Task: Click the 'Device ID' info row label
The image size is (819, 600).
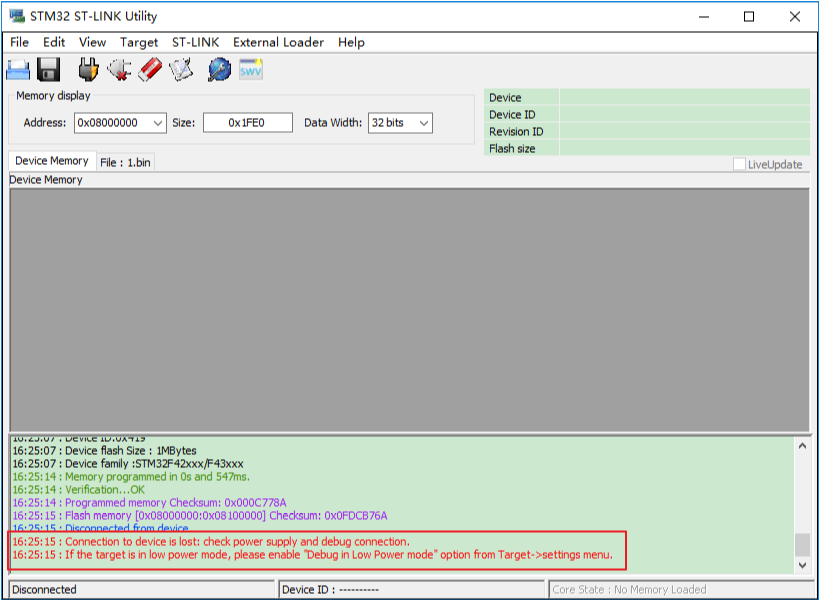Action: [512, 115]
